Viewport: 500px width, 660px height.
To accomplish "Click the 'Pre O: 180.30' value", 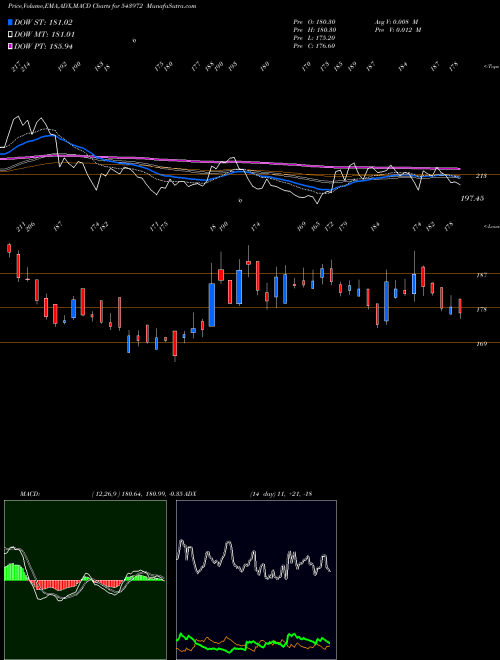I will (x=314, y=22).
